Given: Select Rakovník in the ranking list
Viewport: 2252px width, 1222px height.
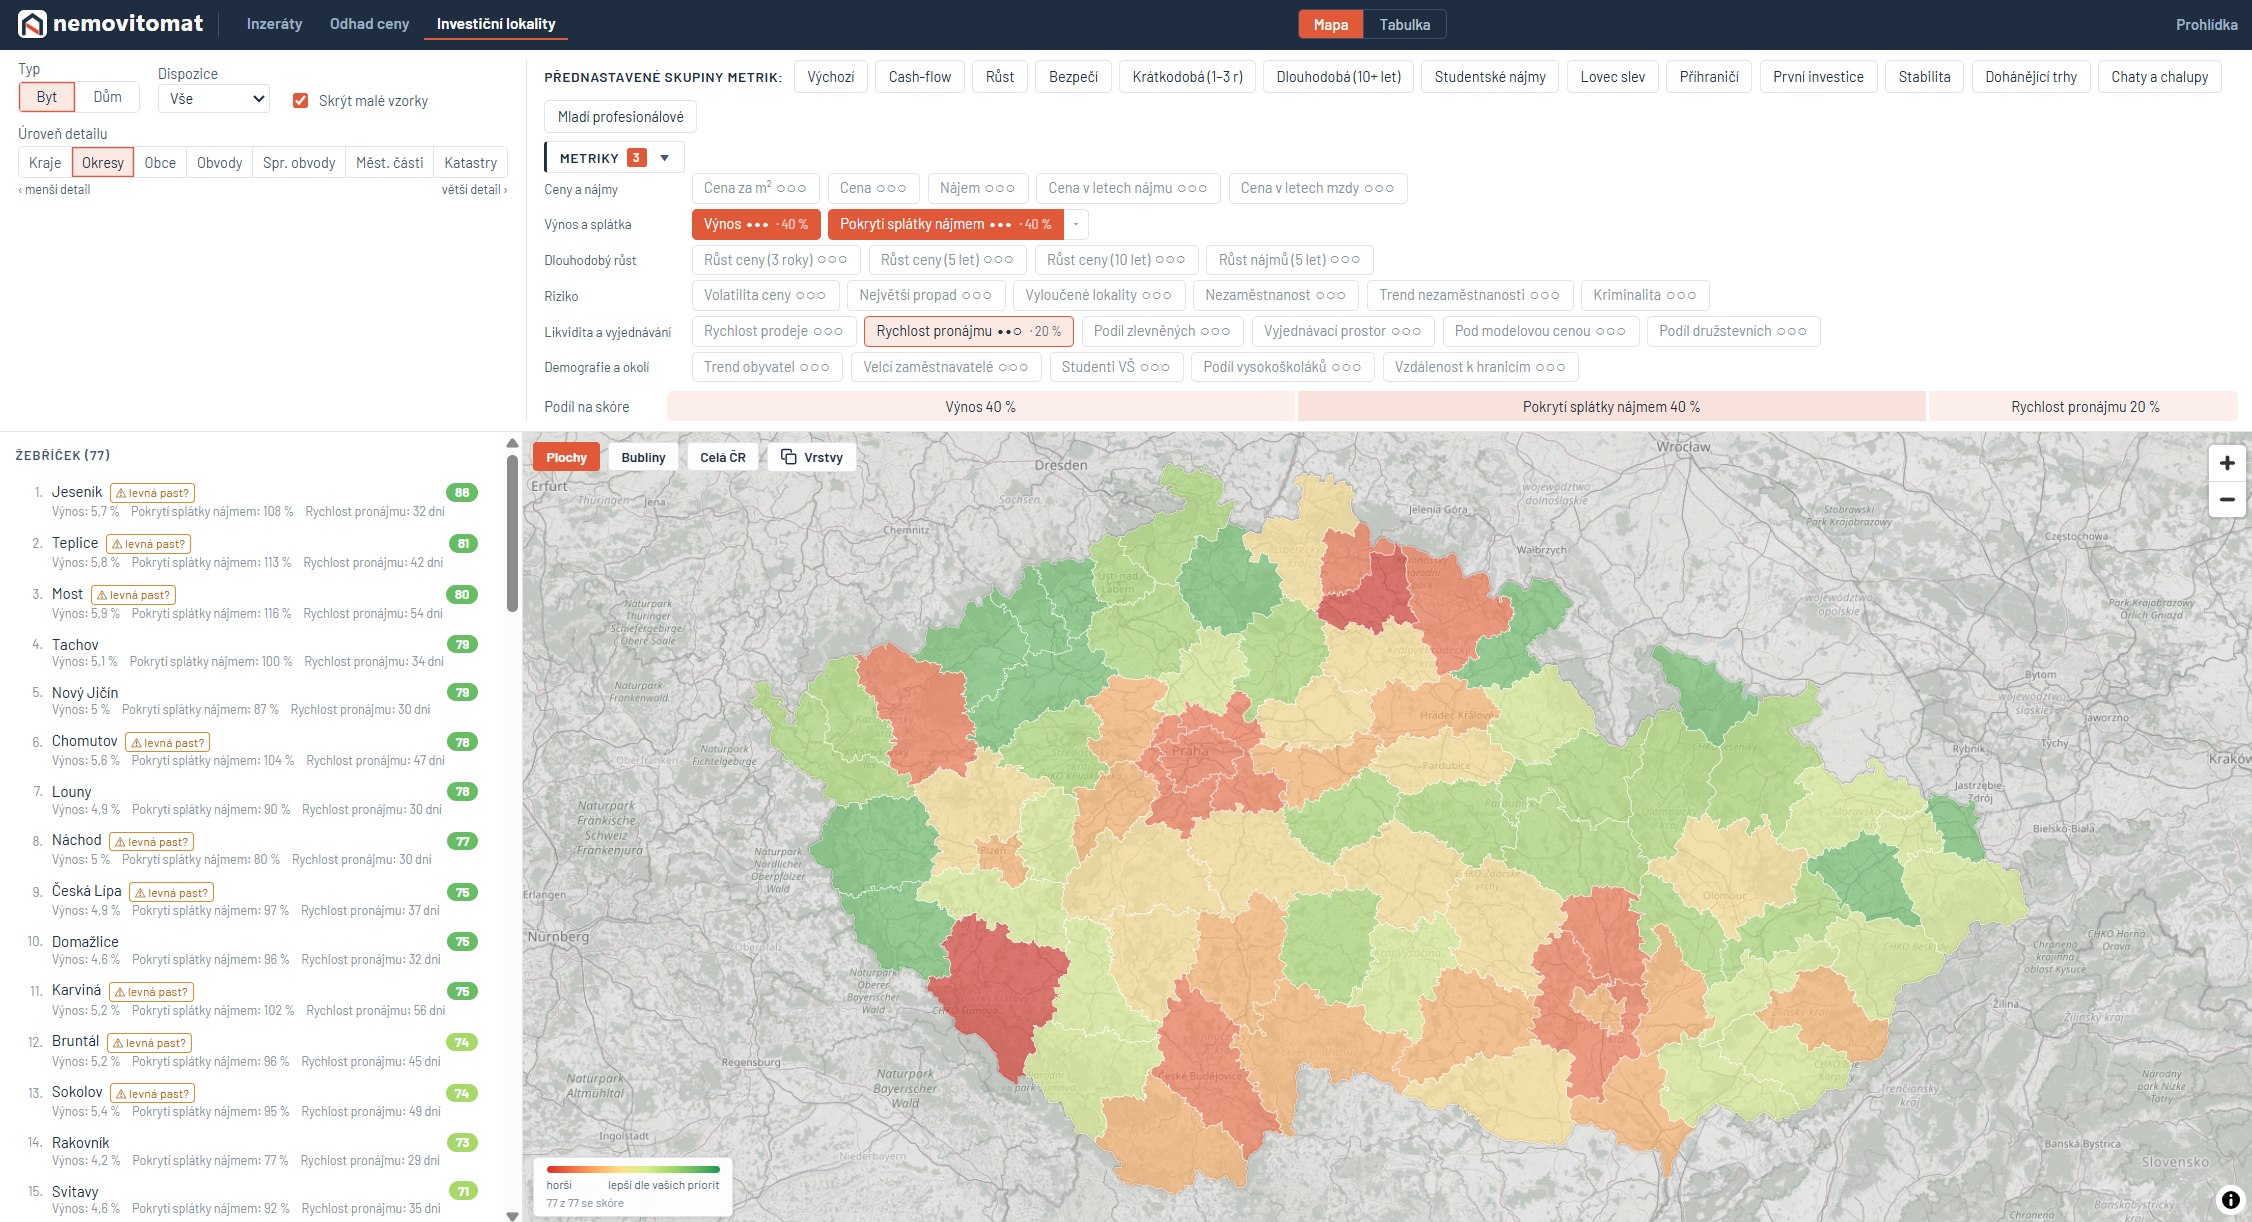Looking at the screenshot, I should 248,1151.
